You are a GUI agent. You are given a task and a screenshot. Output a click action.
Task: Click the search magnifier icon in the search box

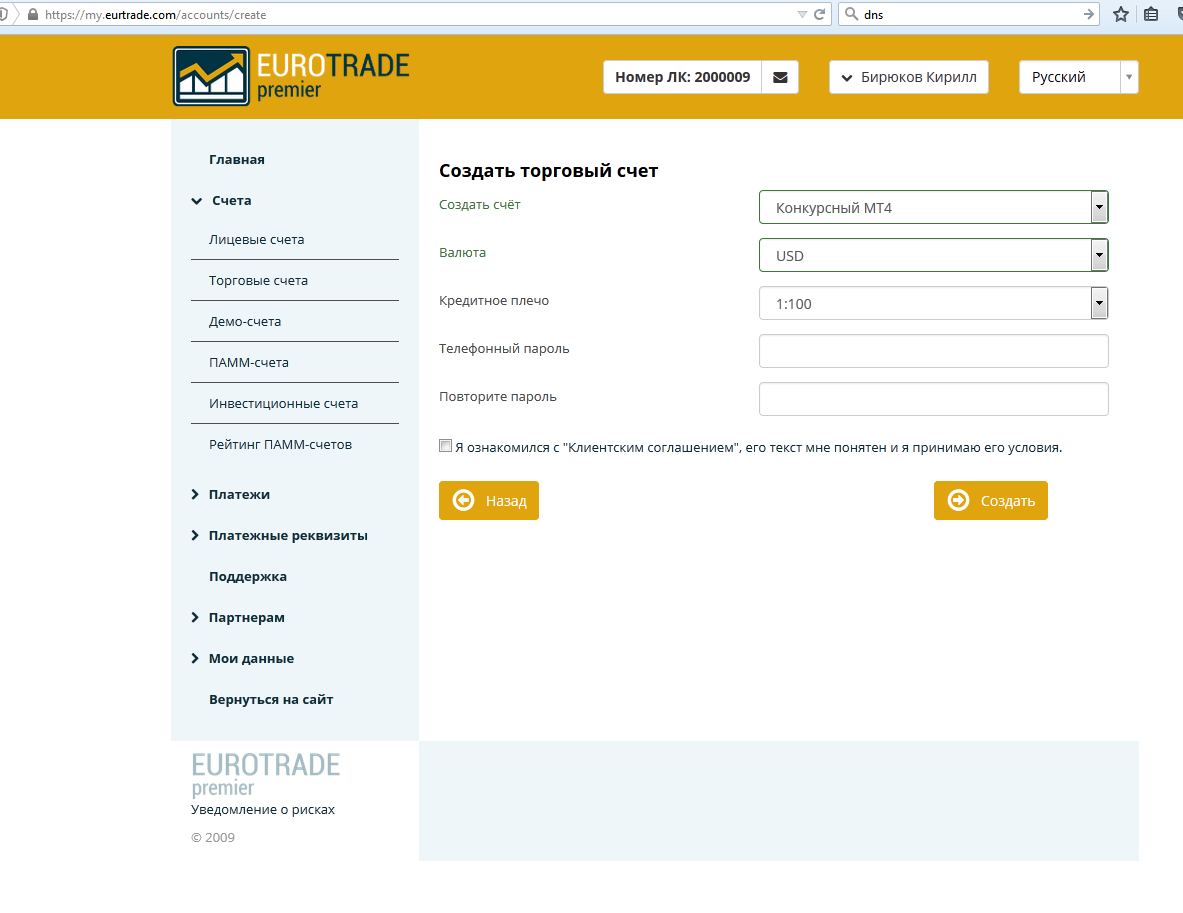851,14
